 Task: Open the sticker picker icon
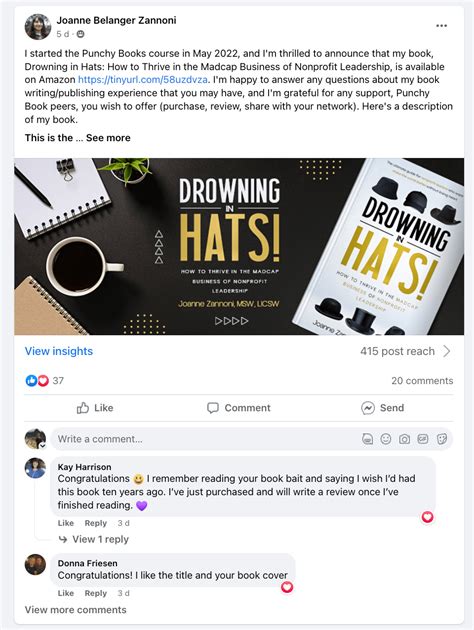point(441,439)
